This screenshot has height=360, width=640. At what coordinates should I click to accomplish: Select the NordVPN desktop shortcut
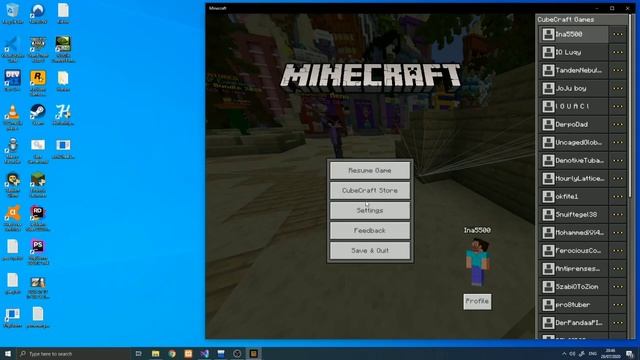click(38, 13)
